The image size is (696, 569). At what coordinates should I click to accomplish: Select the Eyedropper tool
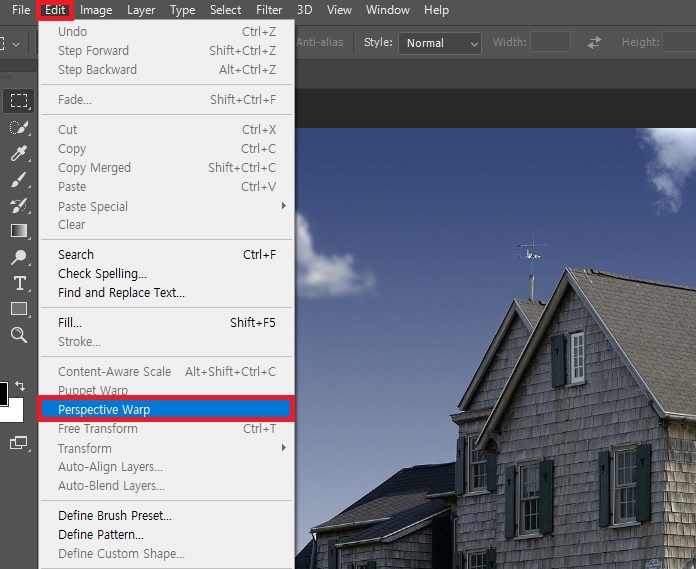tap(19, 154)
